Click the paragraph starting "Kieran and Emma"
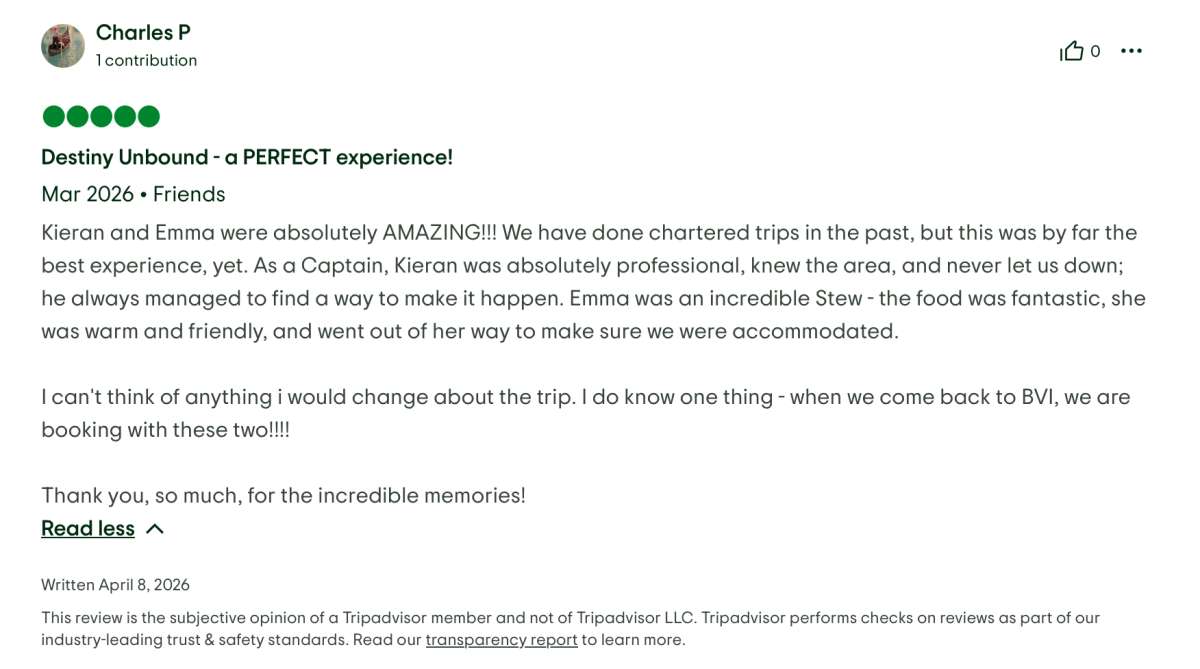The height and width of the screenshot is (669, 1200). [x=590, y=281]
